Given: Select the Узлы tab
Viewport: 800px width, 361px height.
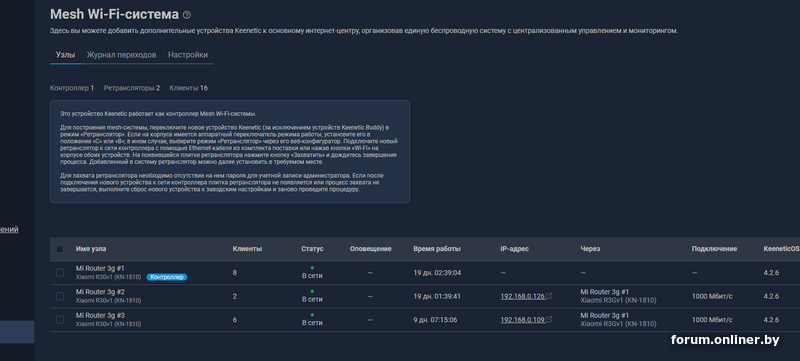Looking at the screenshot, I should 65,55.
